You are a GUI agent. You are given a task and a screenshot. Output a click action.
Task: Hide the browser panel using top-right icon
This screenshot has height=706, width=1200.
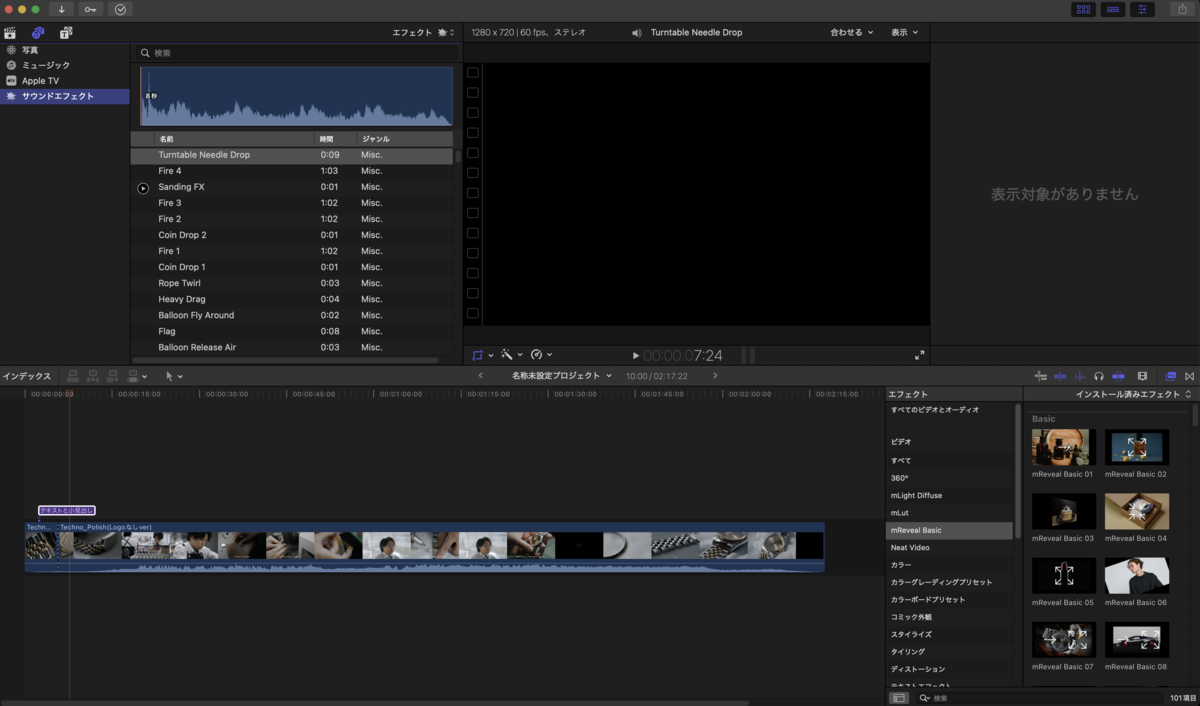[1083, 9]
